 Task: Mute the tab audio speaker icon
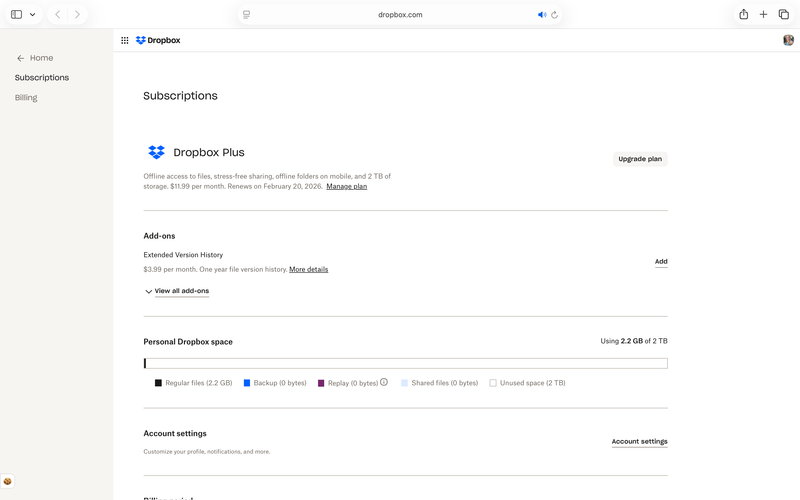(x=542, y=15)
